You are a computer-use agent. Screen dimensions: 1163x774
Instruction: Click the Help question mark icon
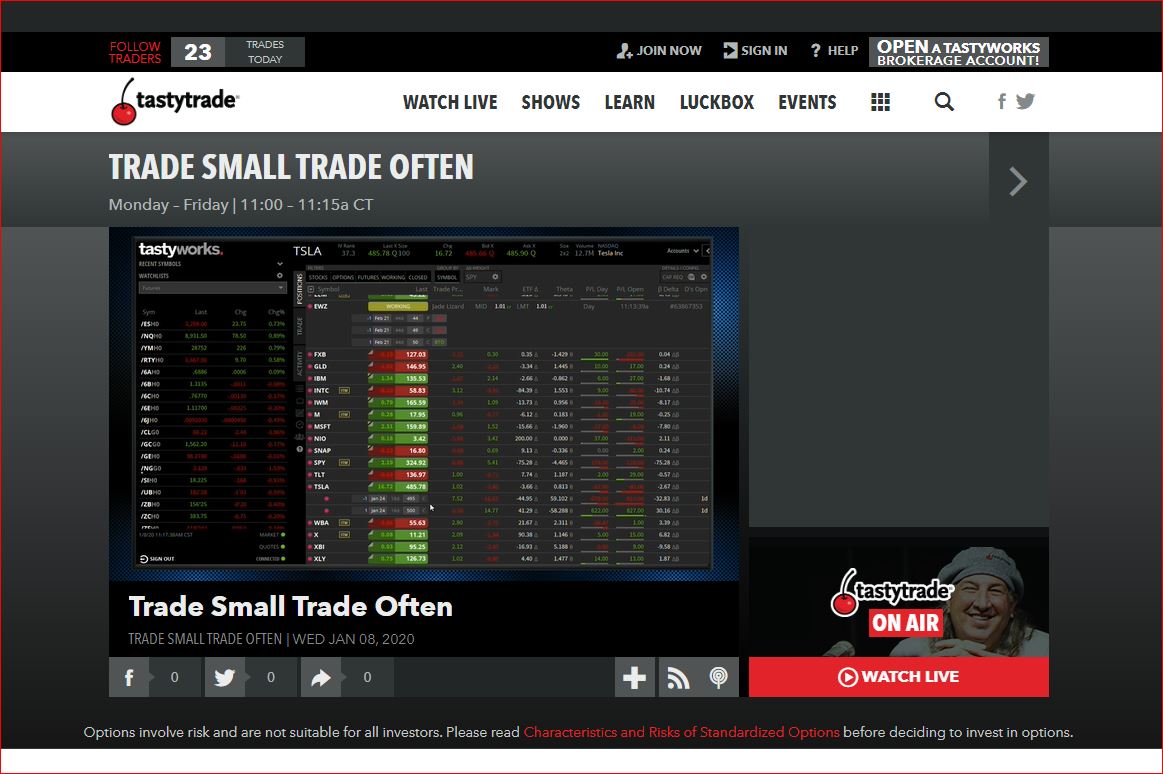click(x=816, y=50)
